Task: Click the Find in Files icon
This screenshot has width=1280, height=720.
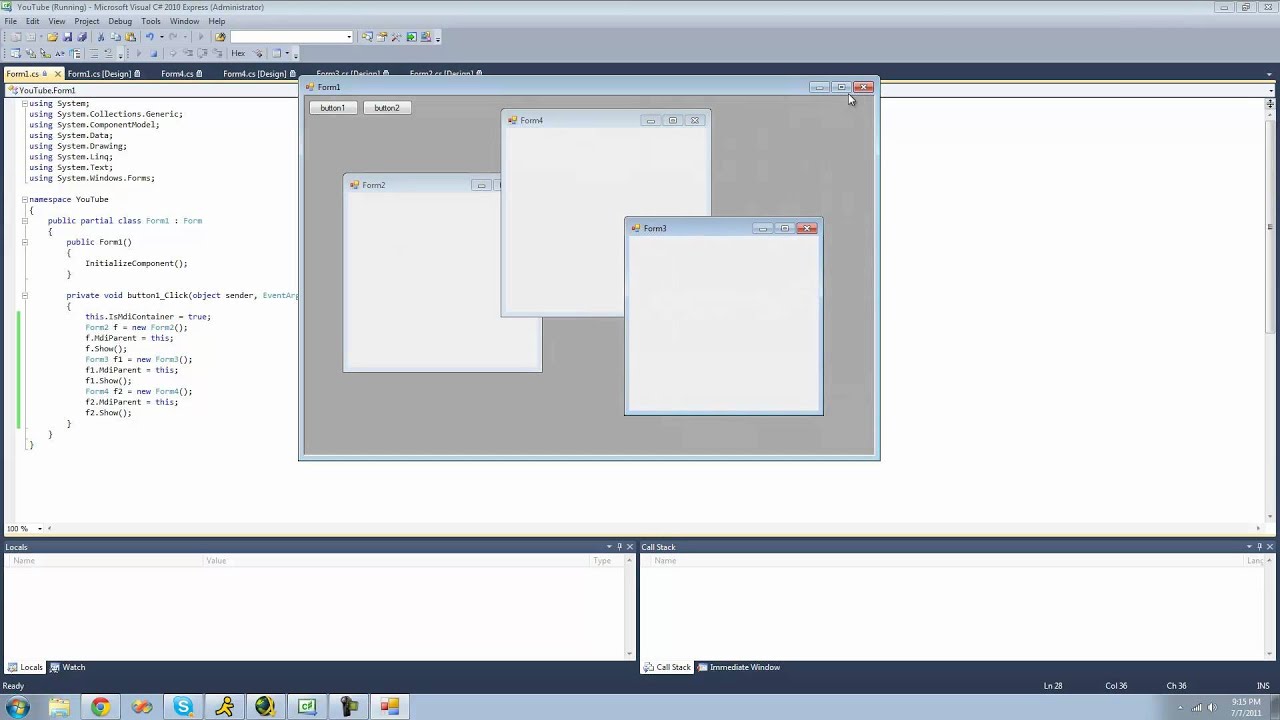Action: point(220,37)
